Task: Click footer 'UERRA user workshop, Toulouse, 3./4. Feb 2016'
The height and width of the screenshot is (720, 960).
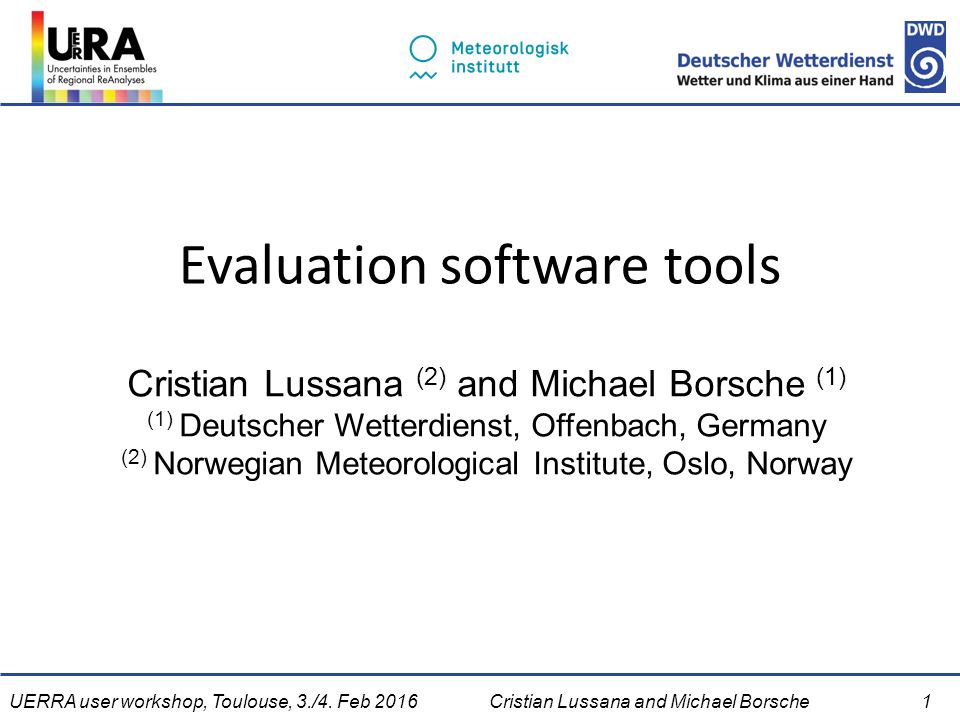Action: [214, 701]
